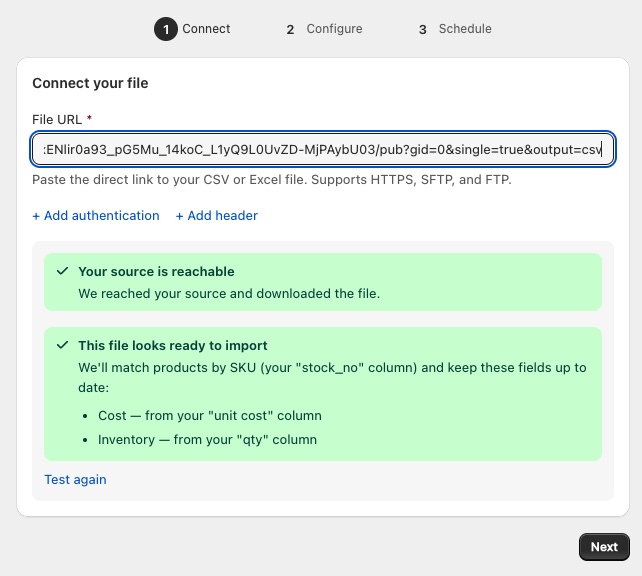642x576 pixels.
Task: Go to step 2 Configure
Action: (324, 29)
